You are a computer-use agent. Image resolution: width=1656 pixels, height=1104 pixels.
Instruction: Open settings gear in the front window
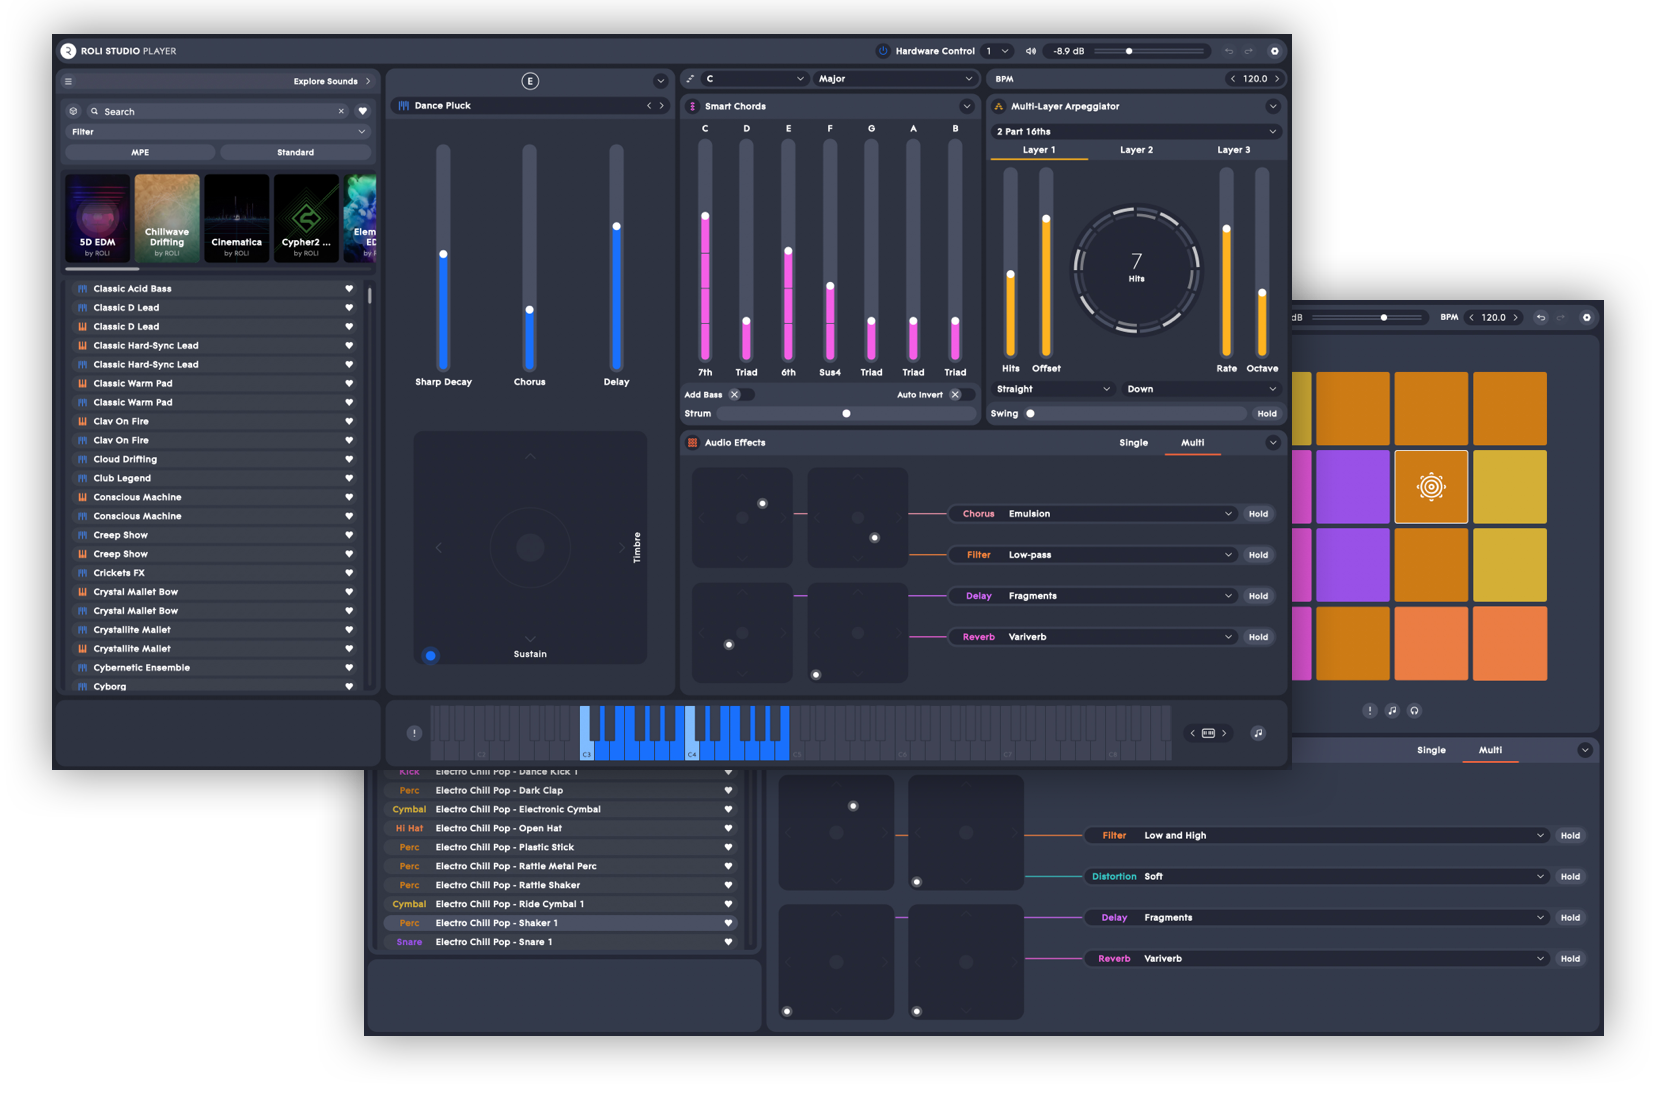pos(1274,51)
